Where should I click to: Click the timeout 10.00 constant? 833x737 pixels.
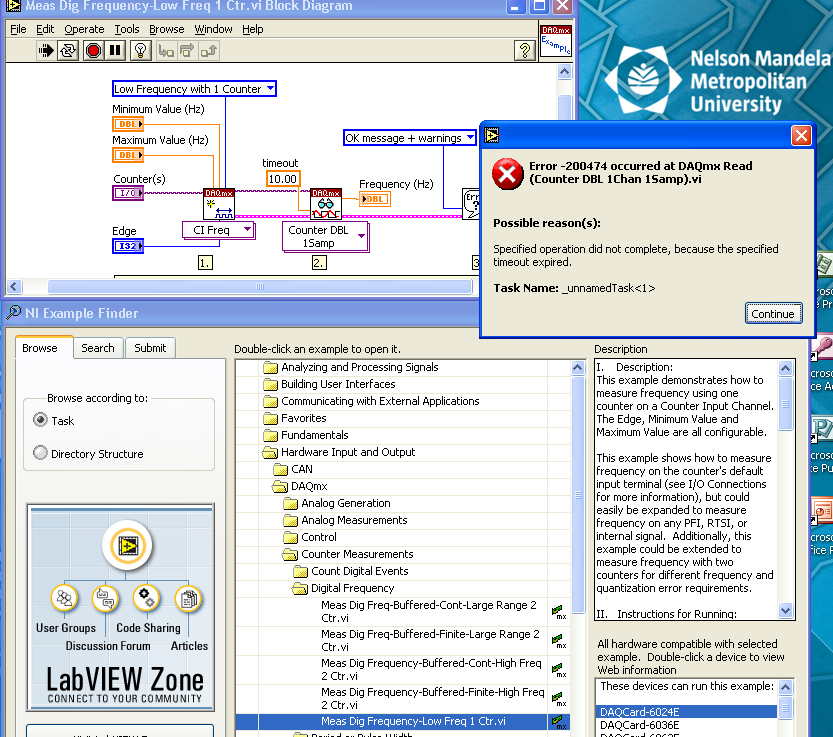tap(283, 179)
